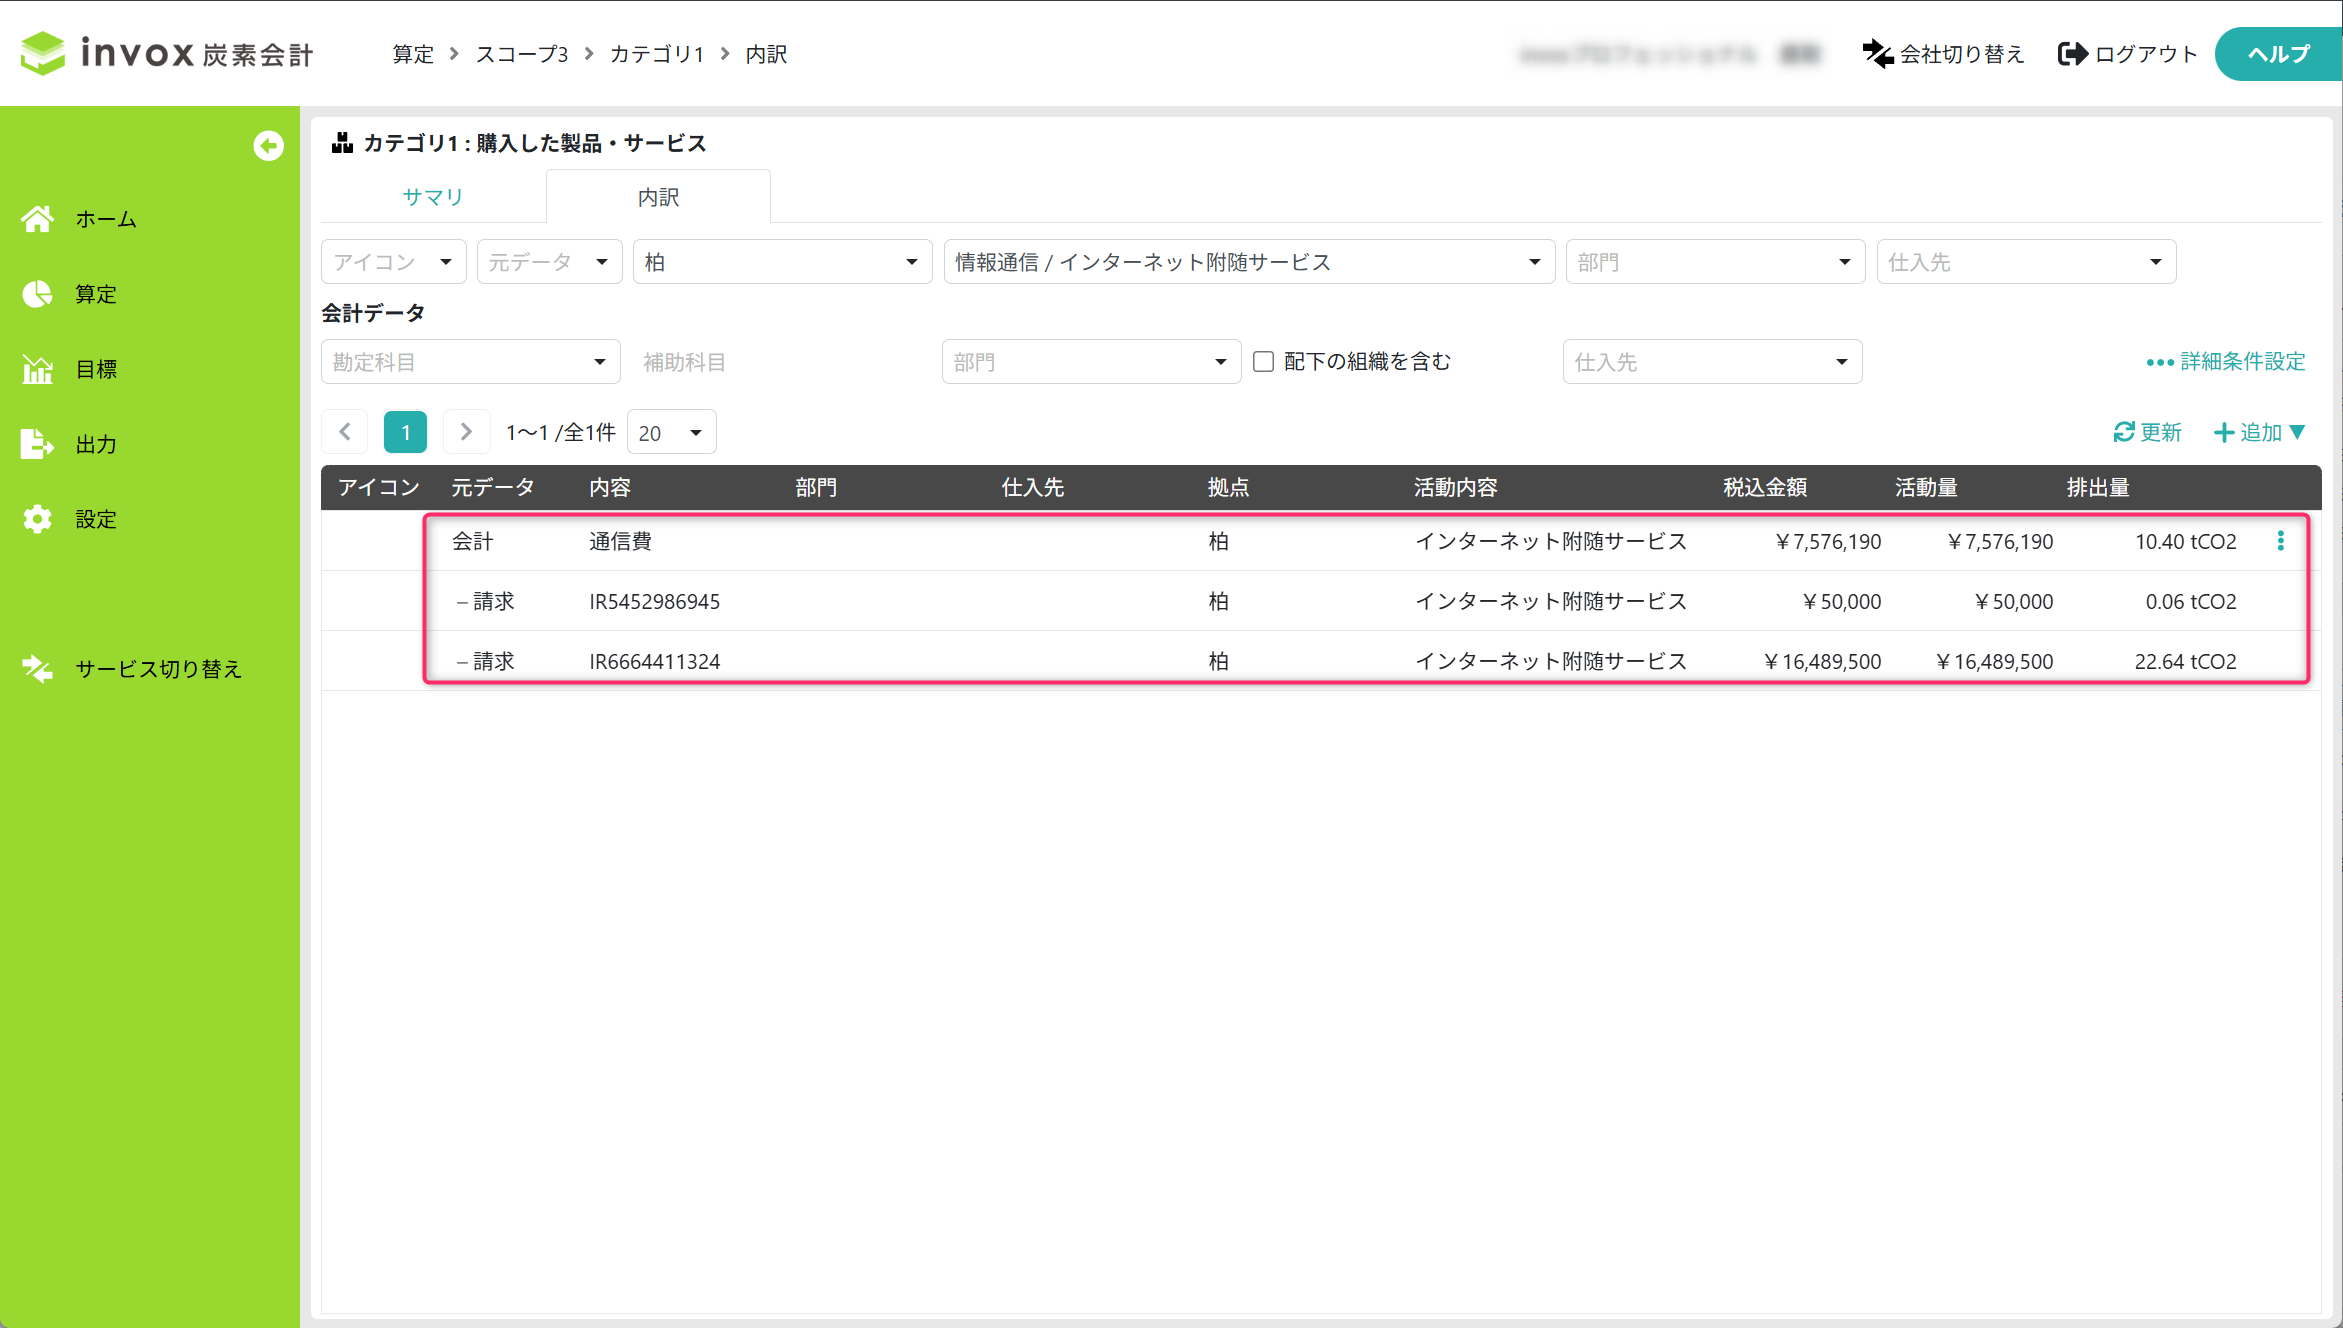Screen dimensions: 2343x1328
Task: Open the アイコン filter dropdown
Action: [393, 262]
